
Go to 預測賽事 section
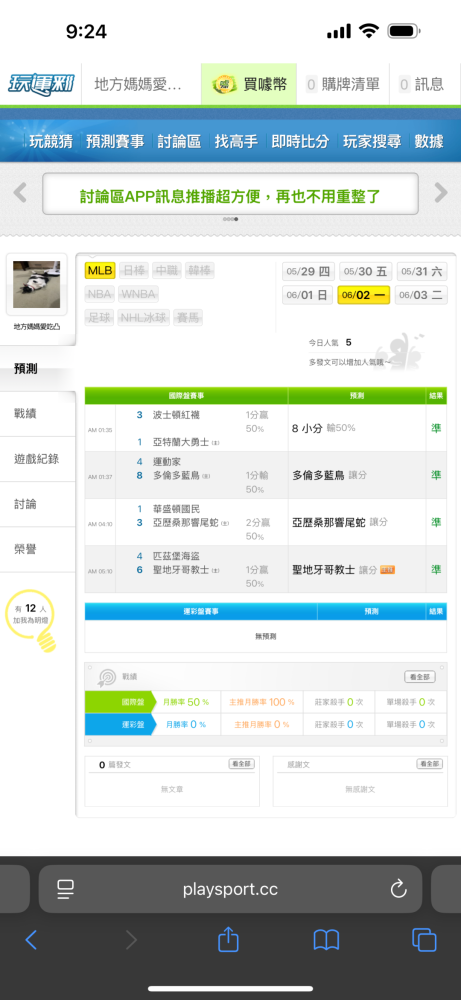point(115,141)
